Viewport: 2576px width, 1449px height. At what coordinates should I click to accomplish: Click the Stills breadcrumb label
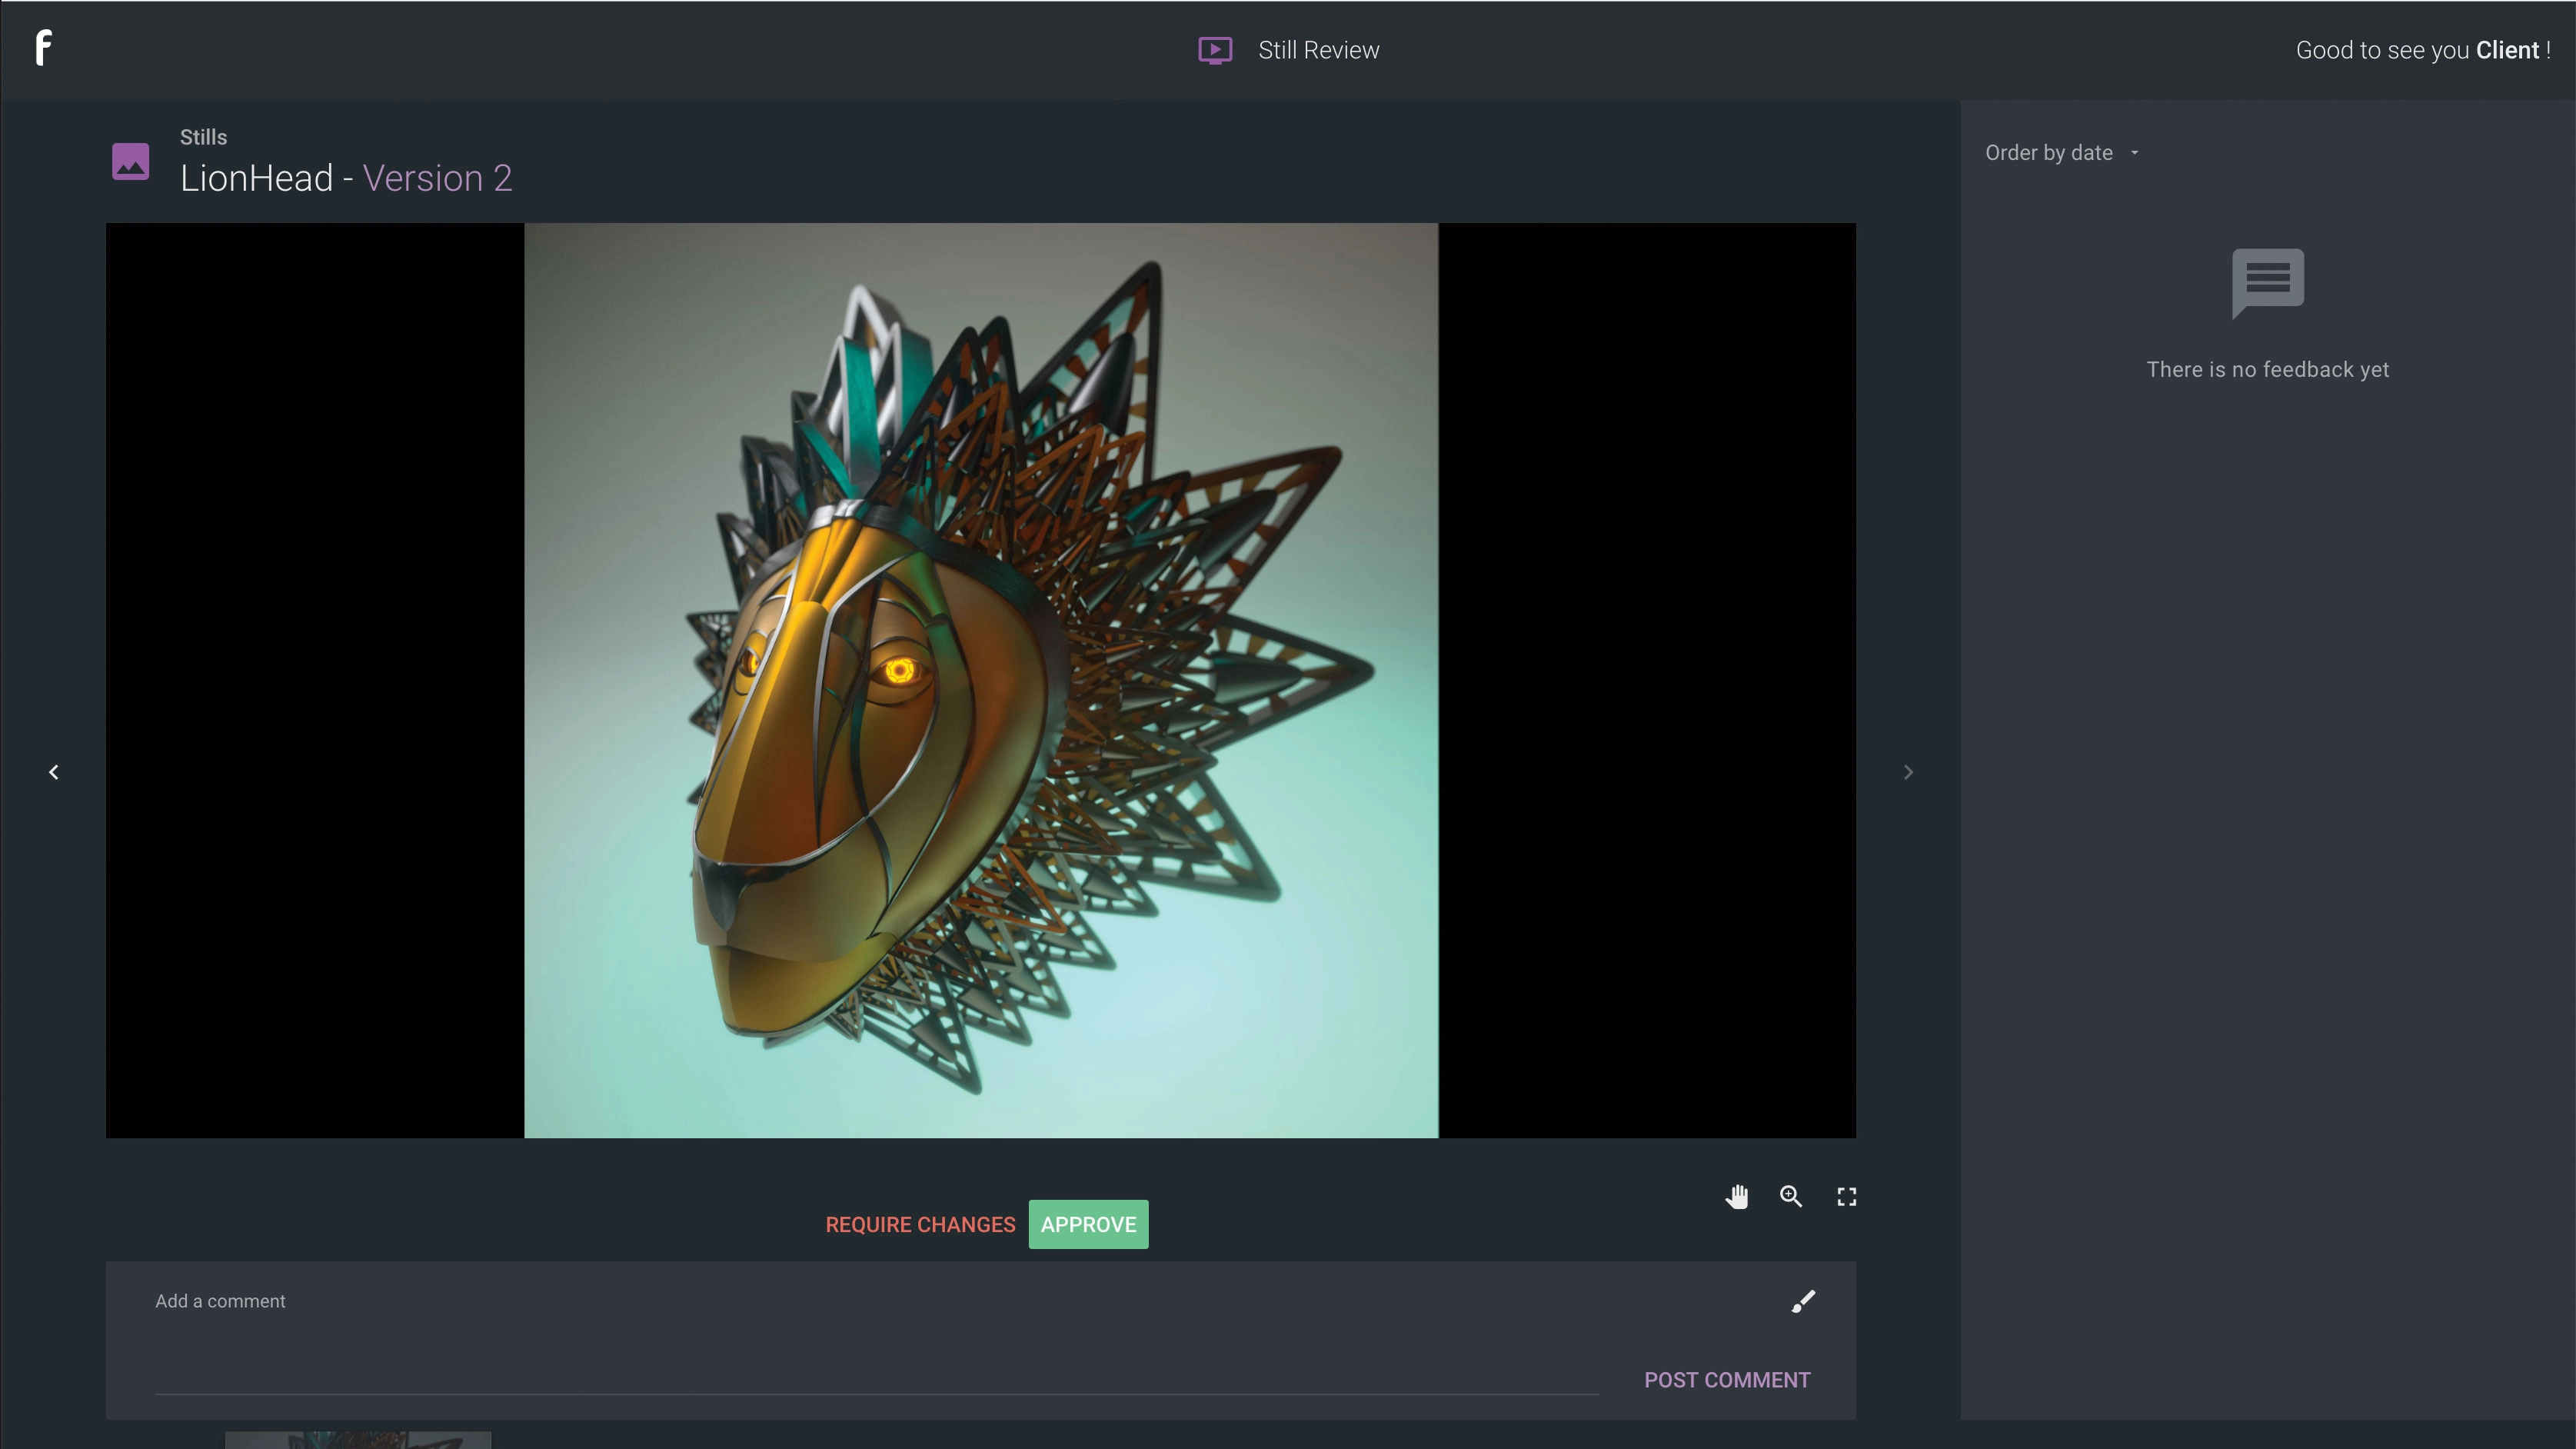[x=203, y=137]
